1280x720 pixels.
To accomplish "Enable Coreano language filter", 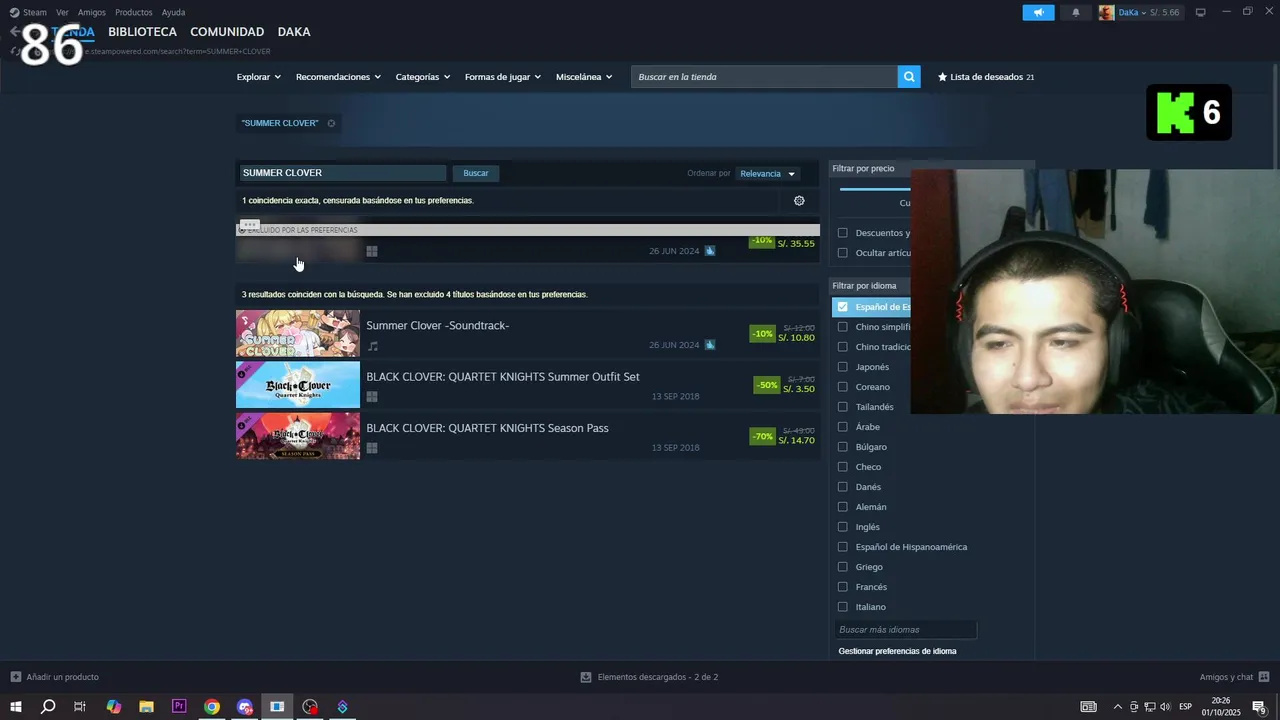I will pyautogui.click(x=843, y=387).
